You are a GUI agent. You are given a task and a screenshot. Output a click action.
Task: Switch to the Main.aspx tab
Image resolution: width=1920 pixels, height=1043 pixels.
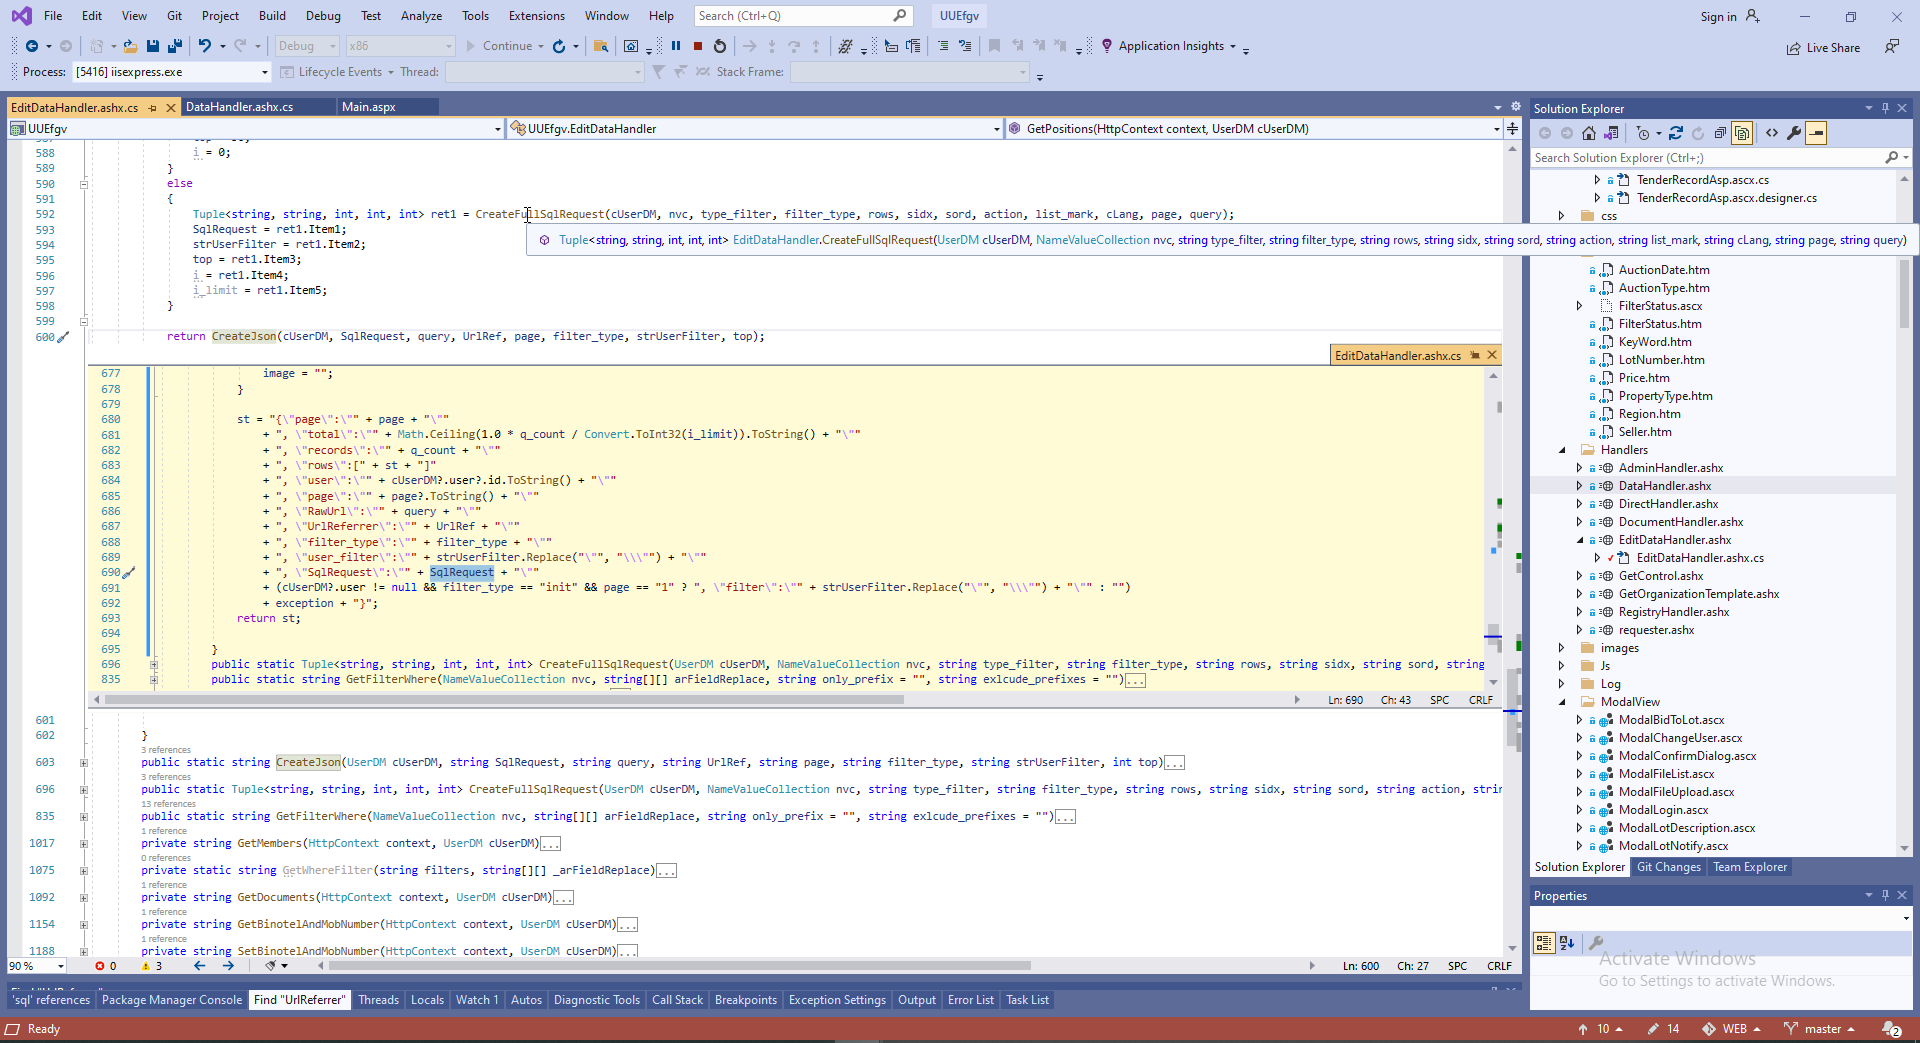point(369,107)
